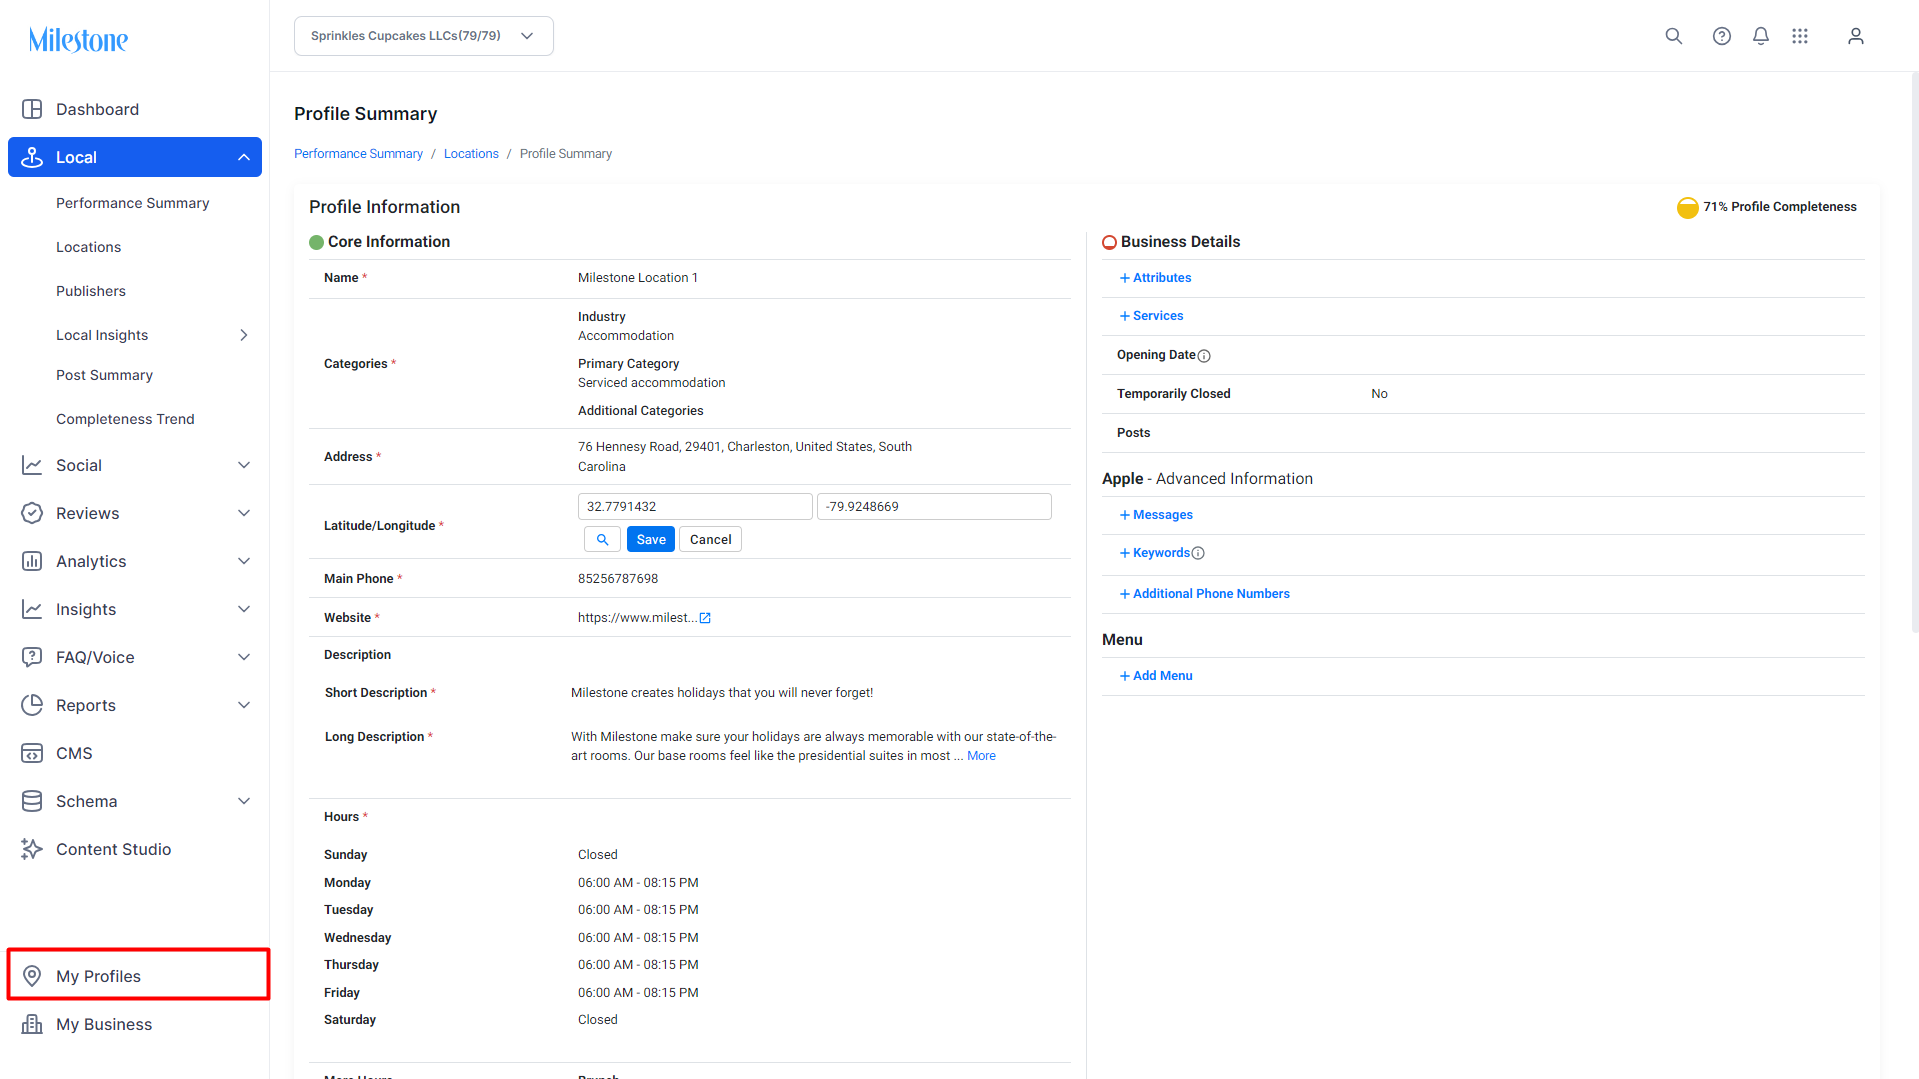The width and height of the screenshot is (1919, 1079).
Task: Open the website external link icon
Action: [x=705, y=618]
